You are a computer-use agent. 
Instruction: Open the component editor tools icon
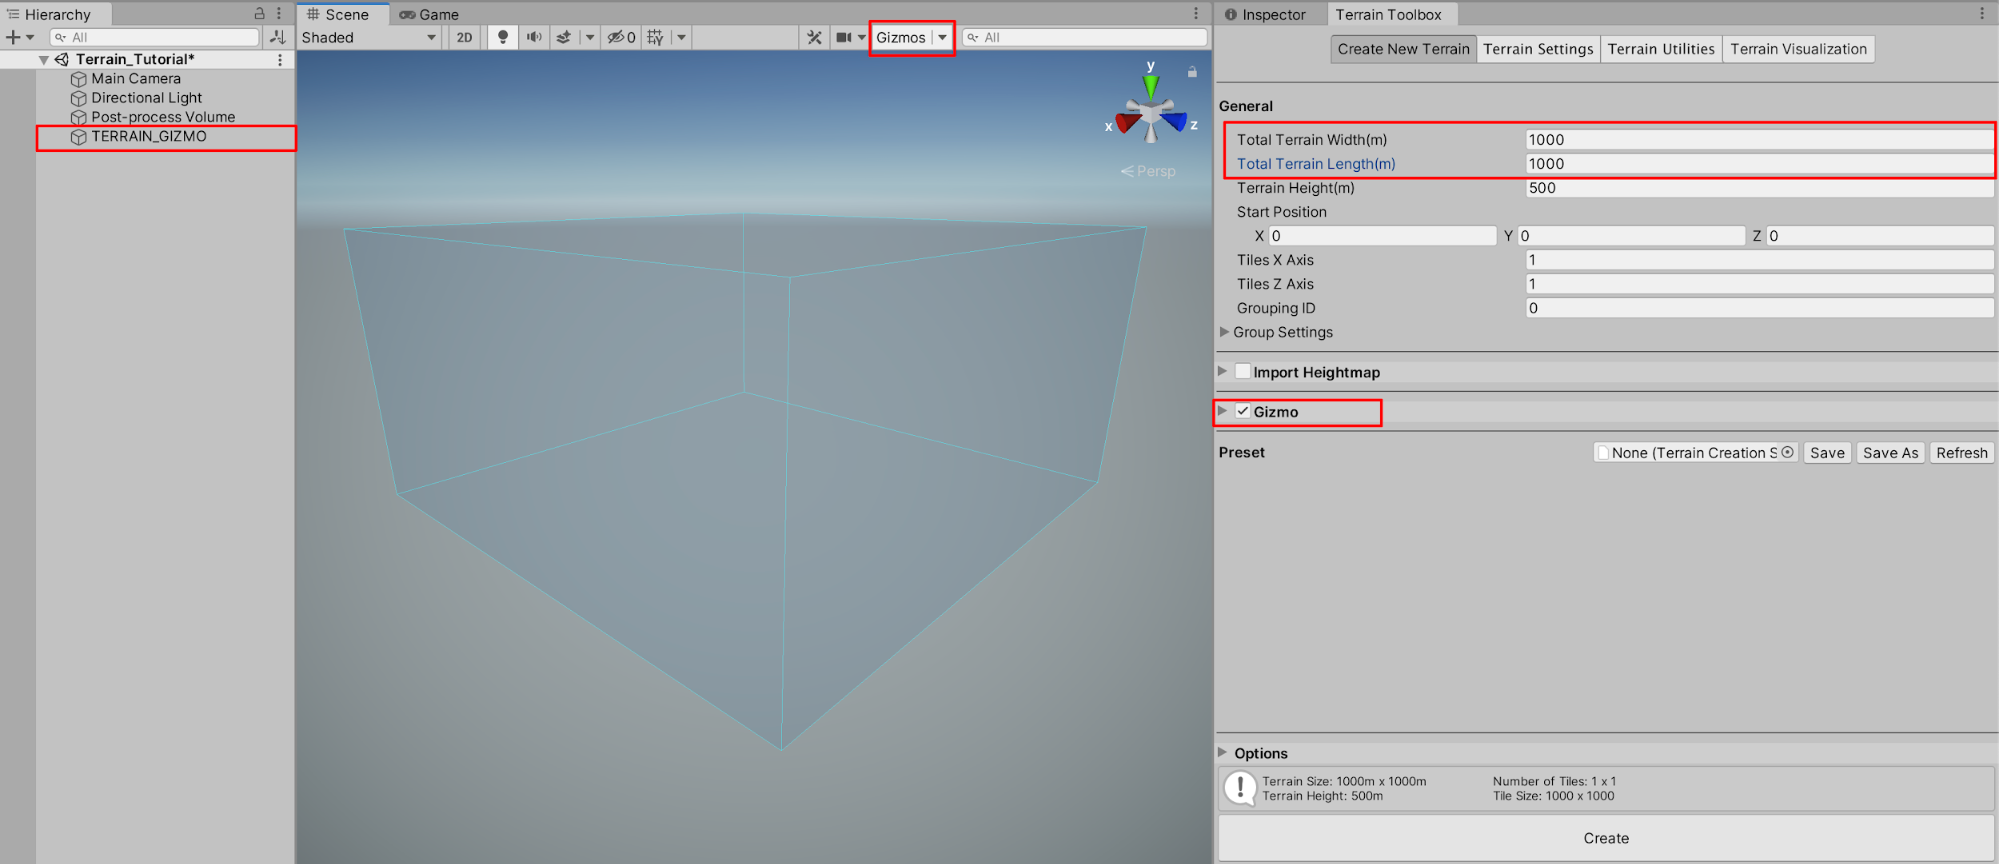tap(814, 37)
